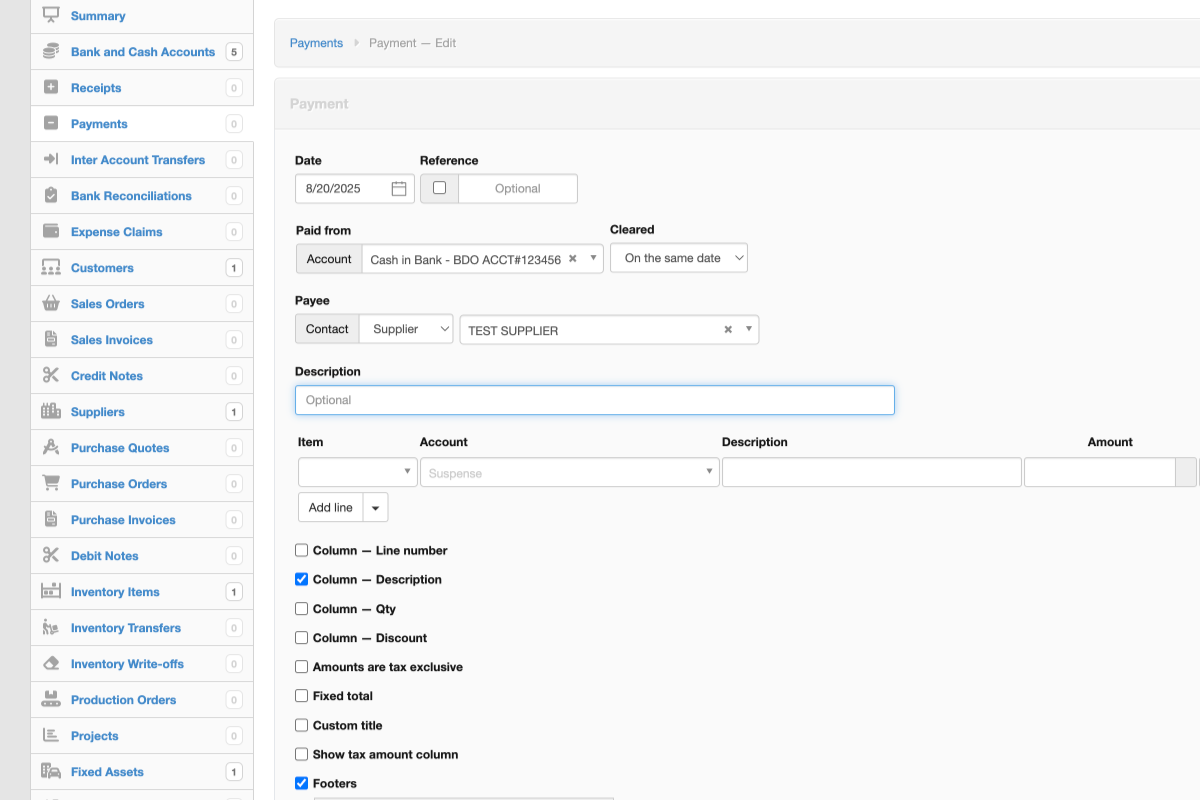Click the Payments breadcrumb link
Image resolution: width=1200 pixels, height=800 pixels.
(x=316, y=43)
